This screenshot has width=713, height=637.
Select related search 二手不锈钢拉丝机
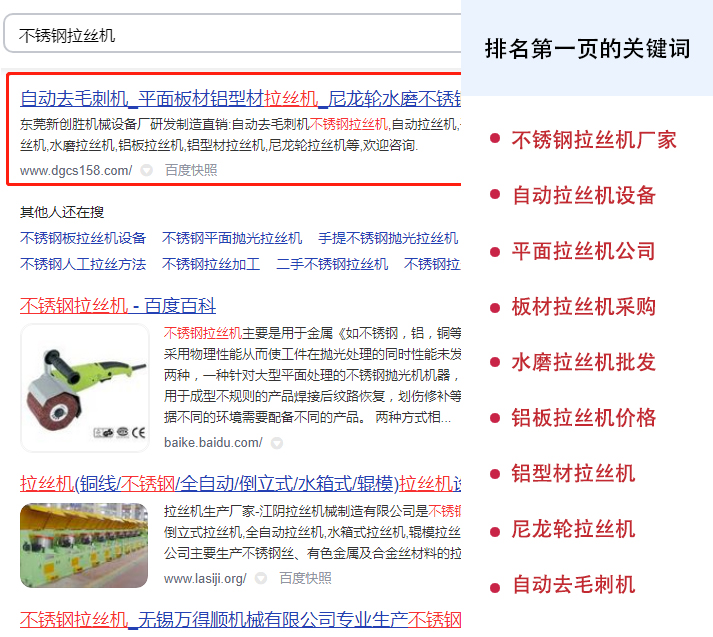click(332, 264)
